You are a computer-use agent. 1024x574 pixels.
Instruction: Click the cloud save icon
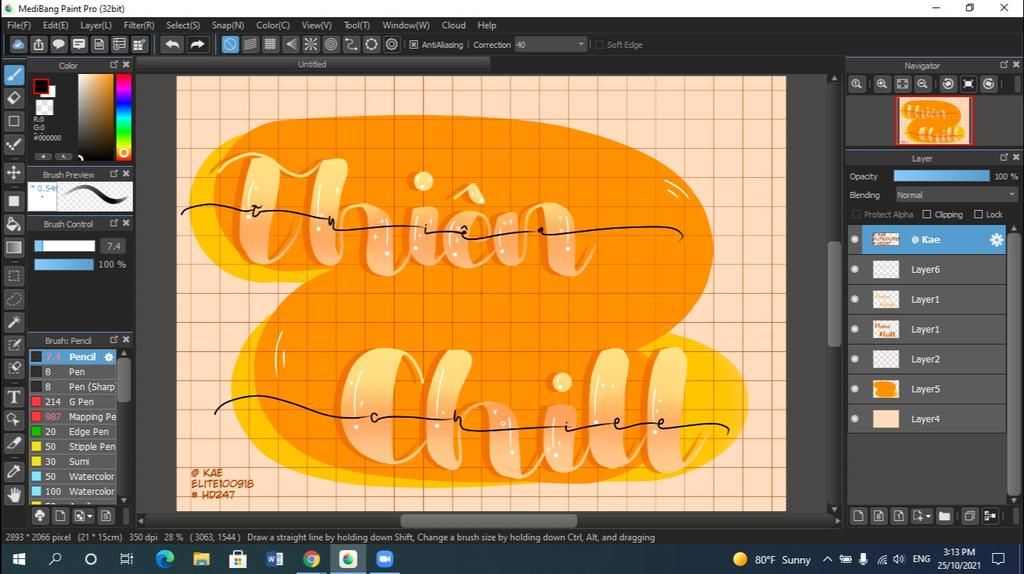tap(18, 44)
